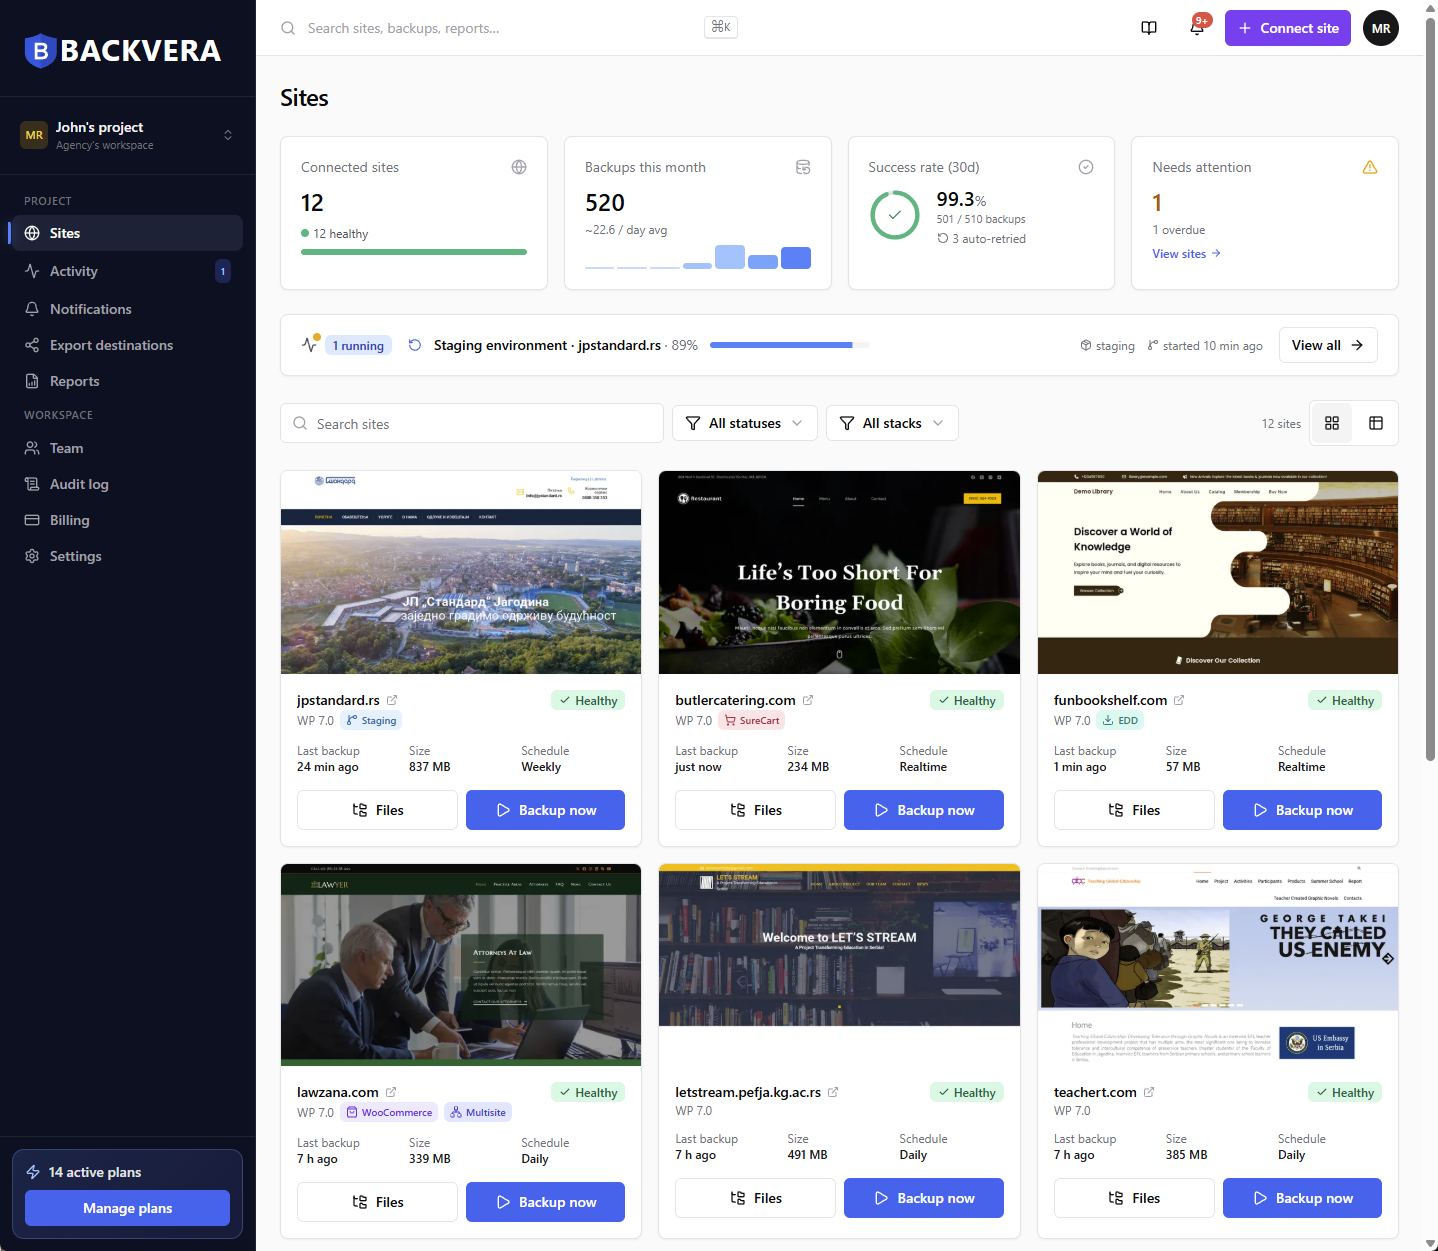Viewport: 1438px width, 1251px height.
Task: Open external link icon next to funbookshelf.com
Action: (1179, 700)
